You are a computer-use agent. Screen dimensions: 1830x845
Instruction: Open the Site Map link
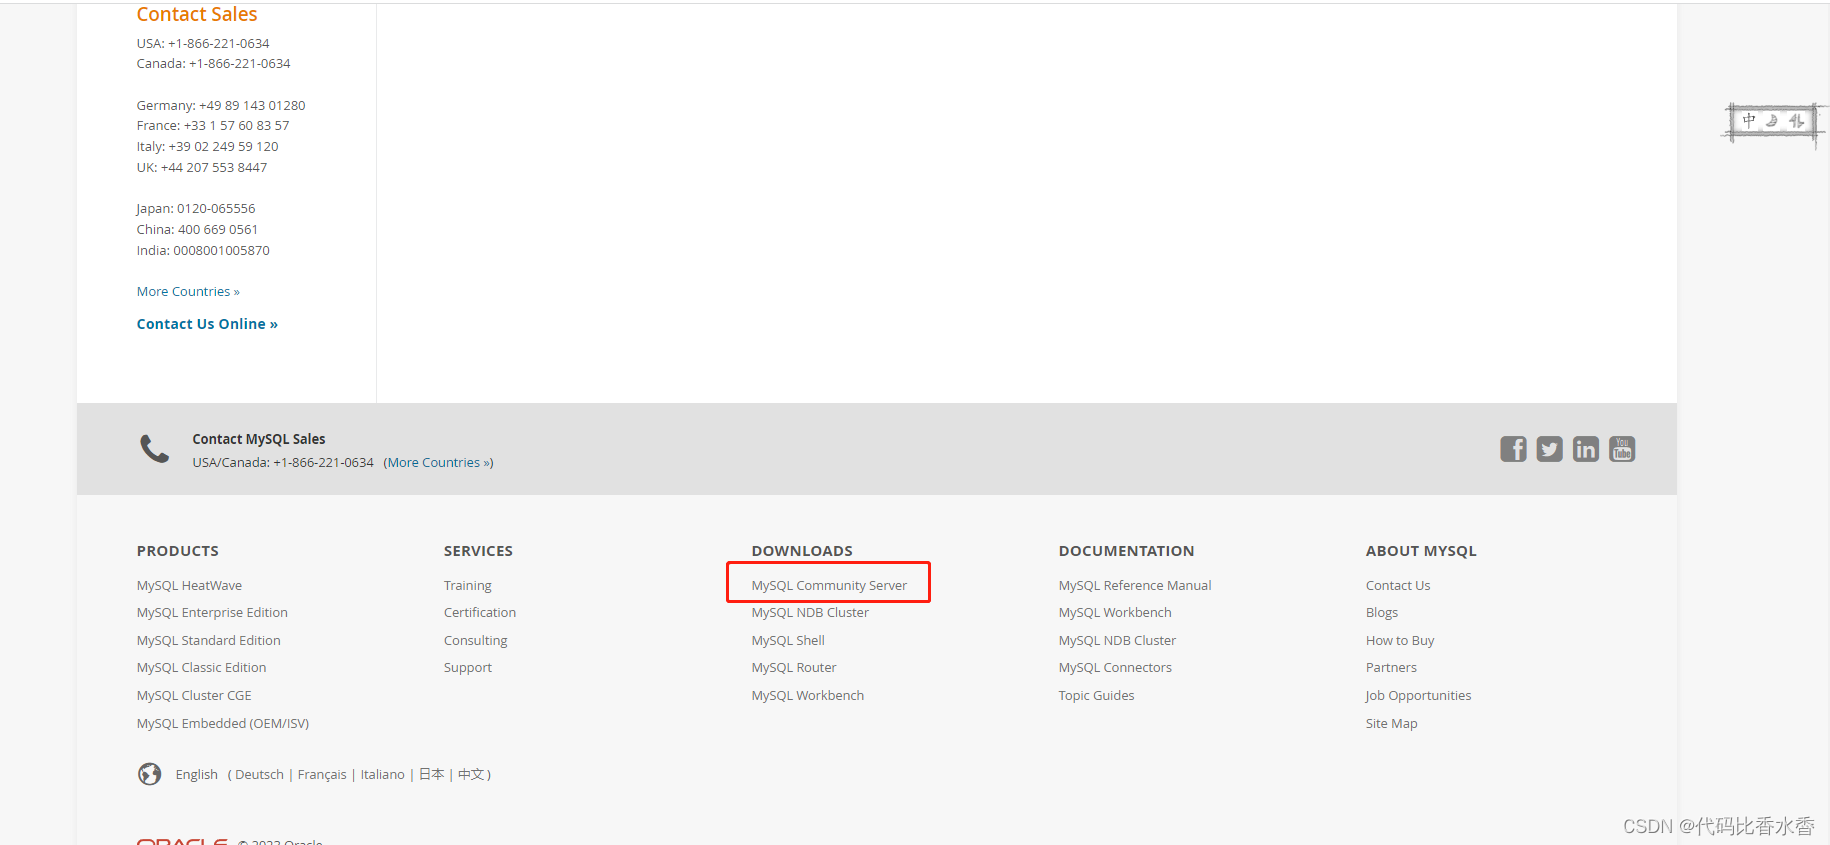[1391, 724]
